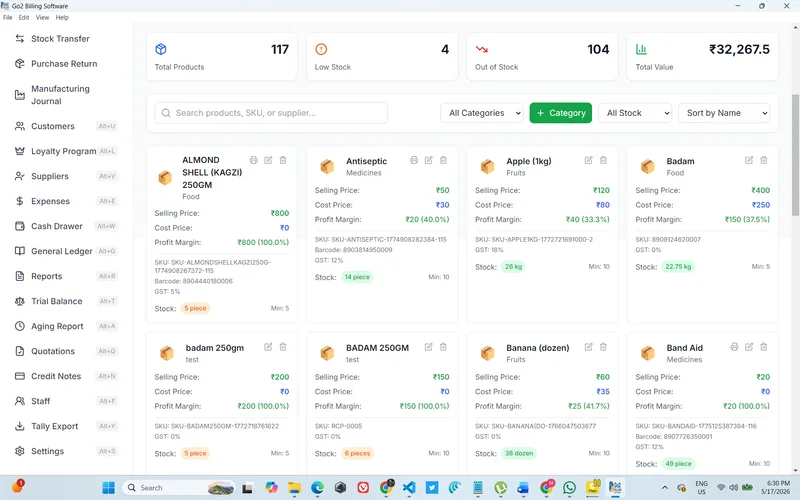Image resolution: width=800 pixels, height=500 pixels.
Task: Open General Ledger section
Action: (66, 251)
